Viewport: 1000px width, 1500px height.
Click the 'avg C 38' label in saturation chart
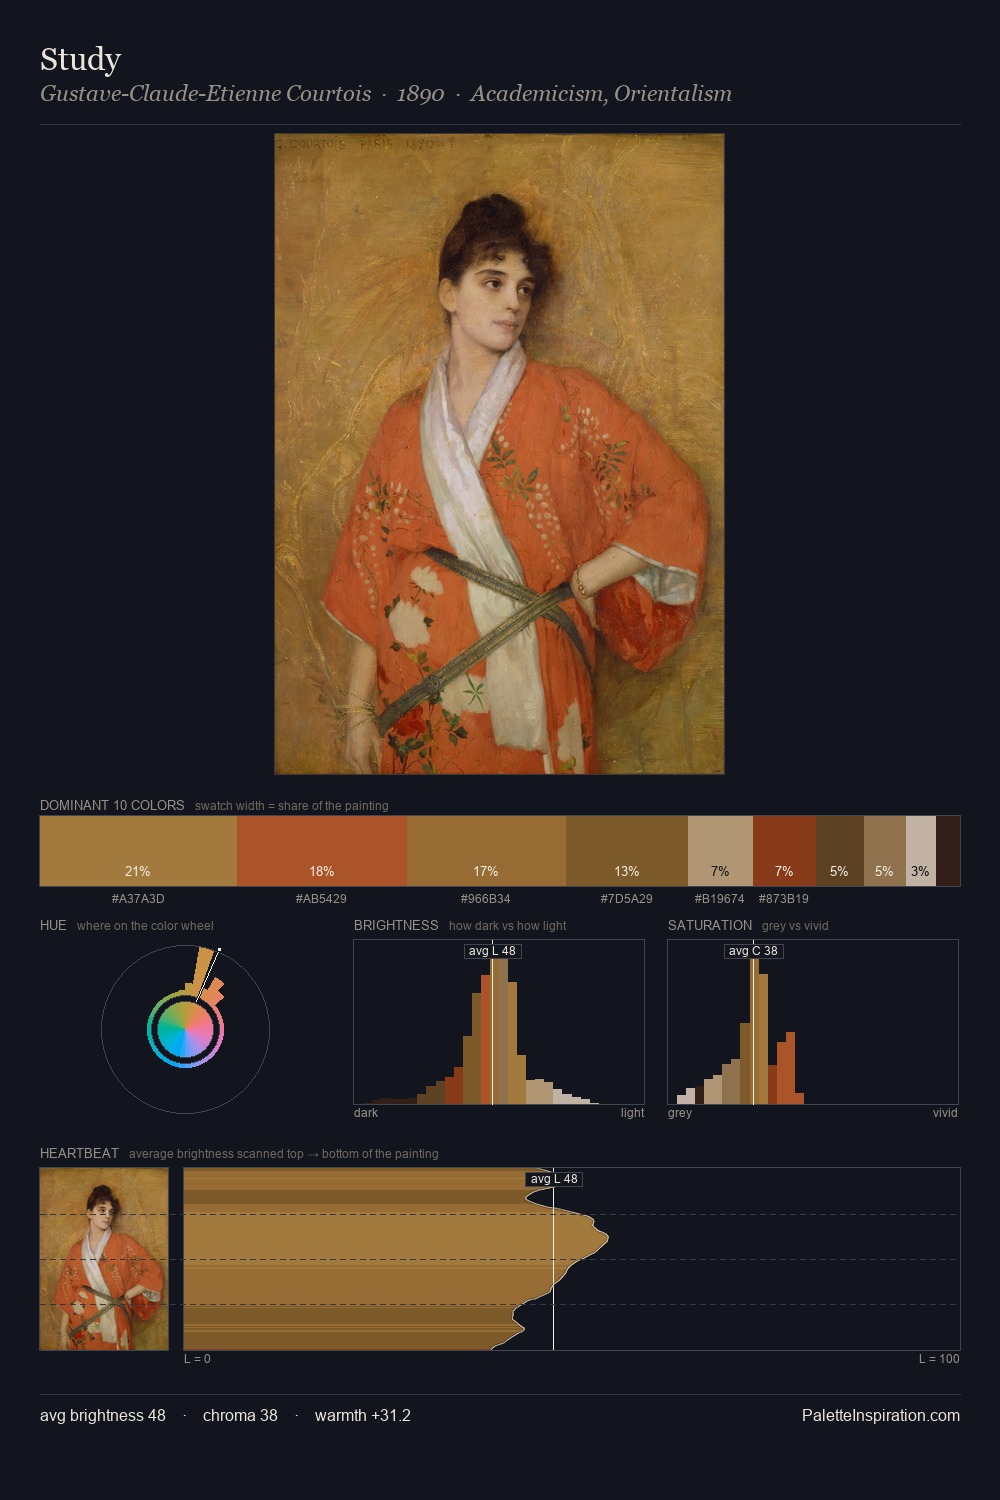click(x=753, y=951)
